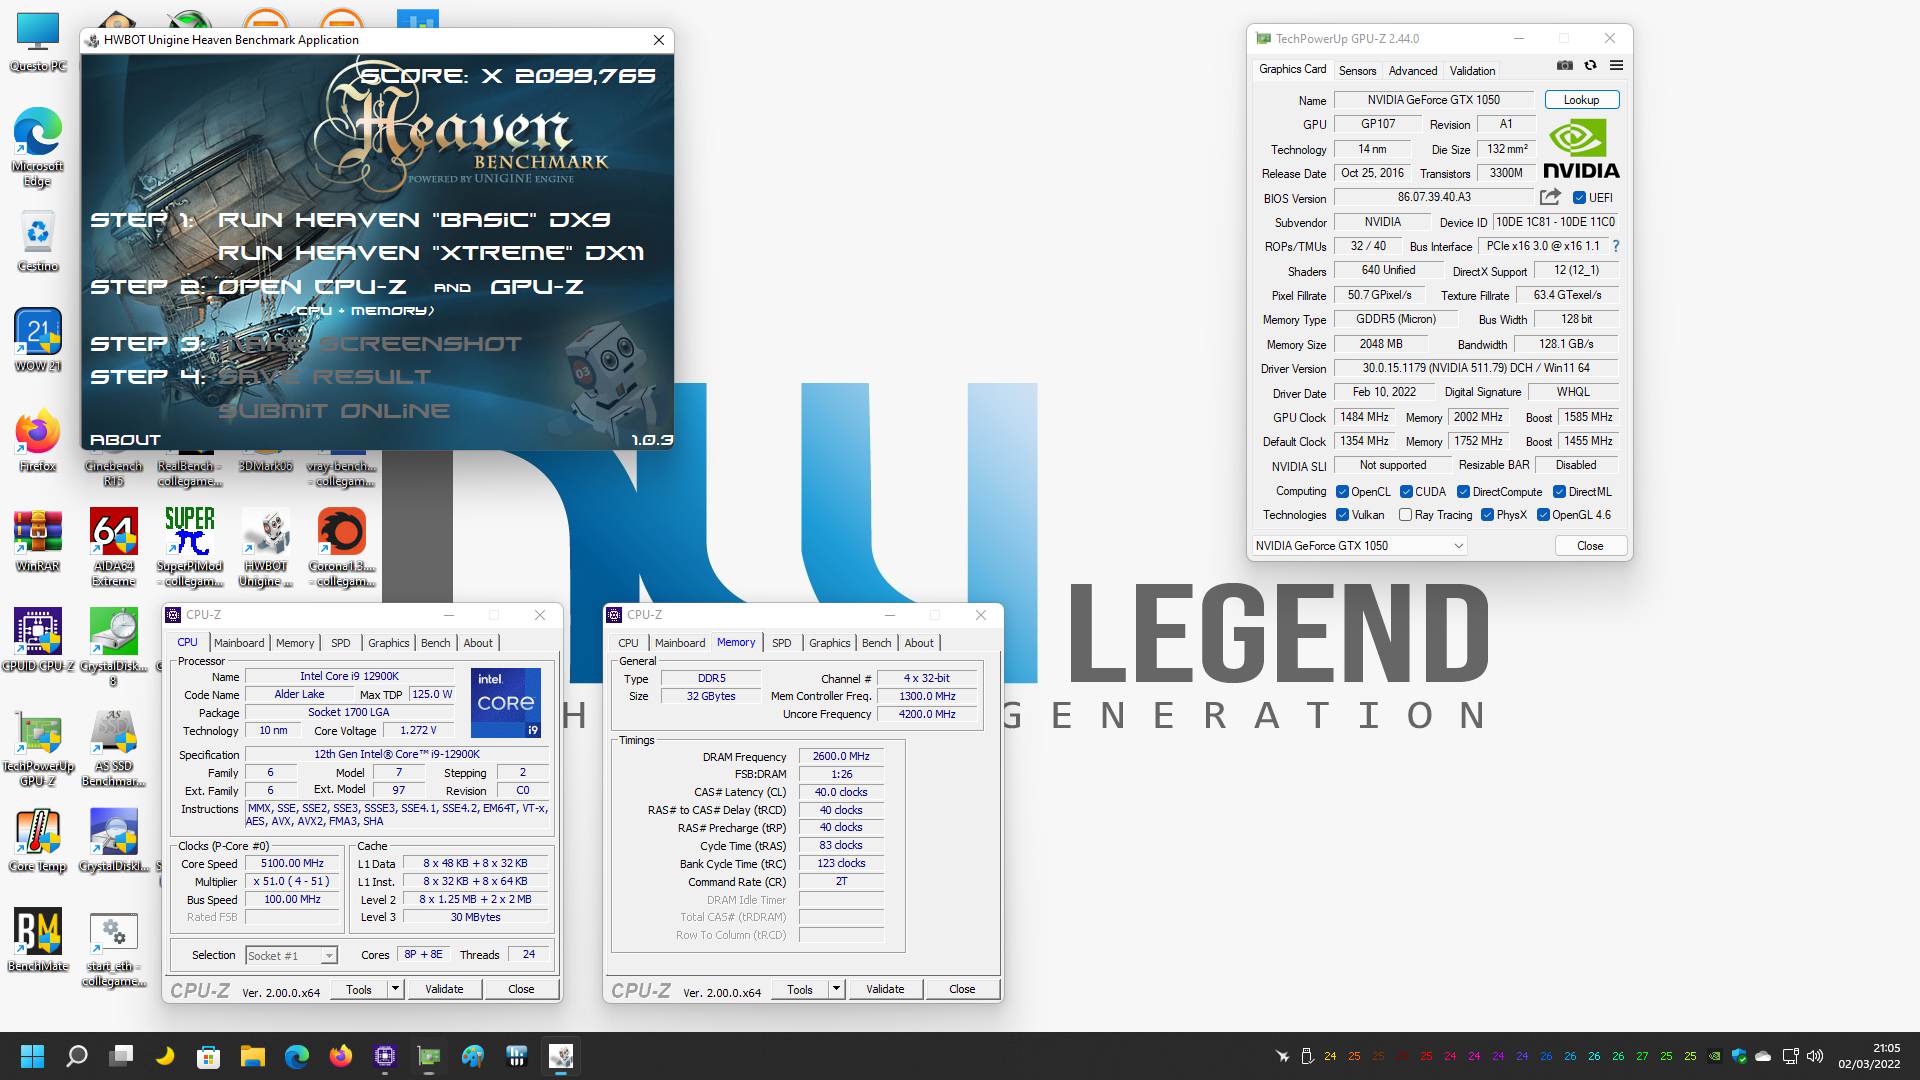Switch to Advanced tab in GPU-Z
This screenshot has width=1920, height=1080.
(x=1412, y=71)
